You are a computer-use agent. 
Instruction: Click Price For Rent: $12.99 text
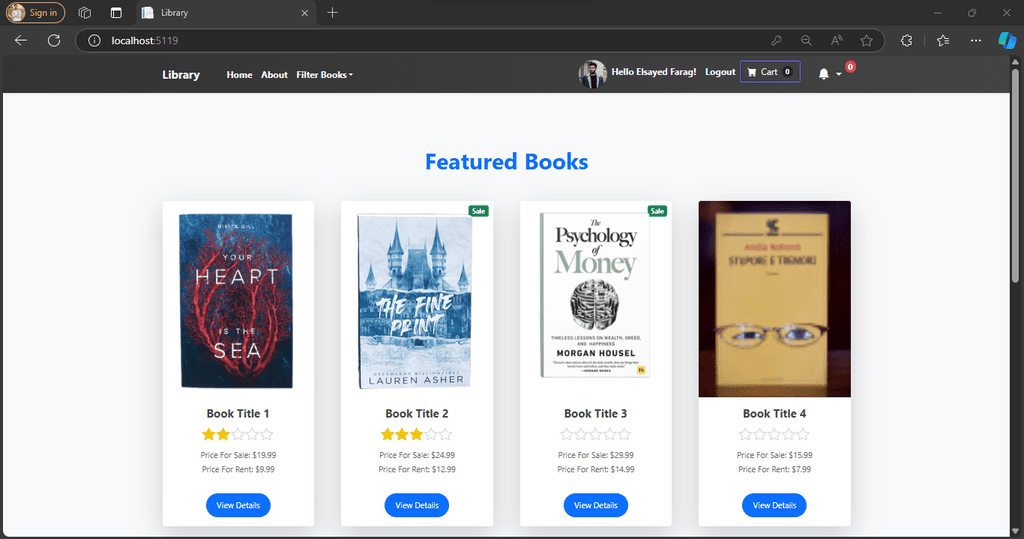417,469
